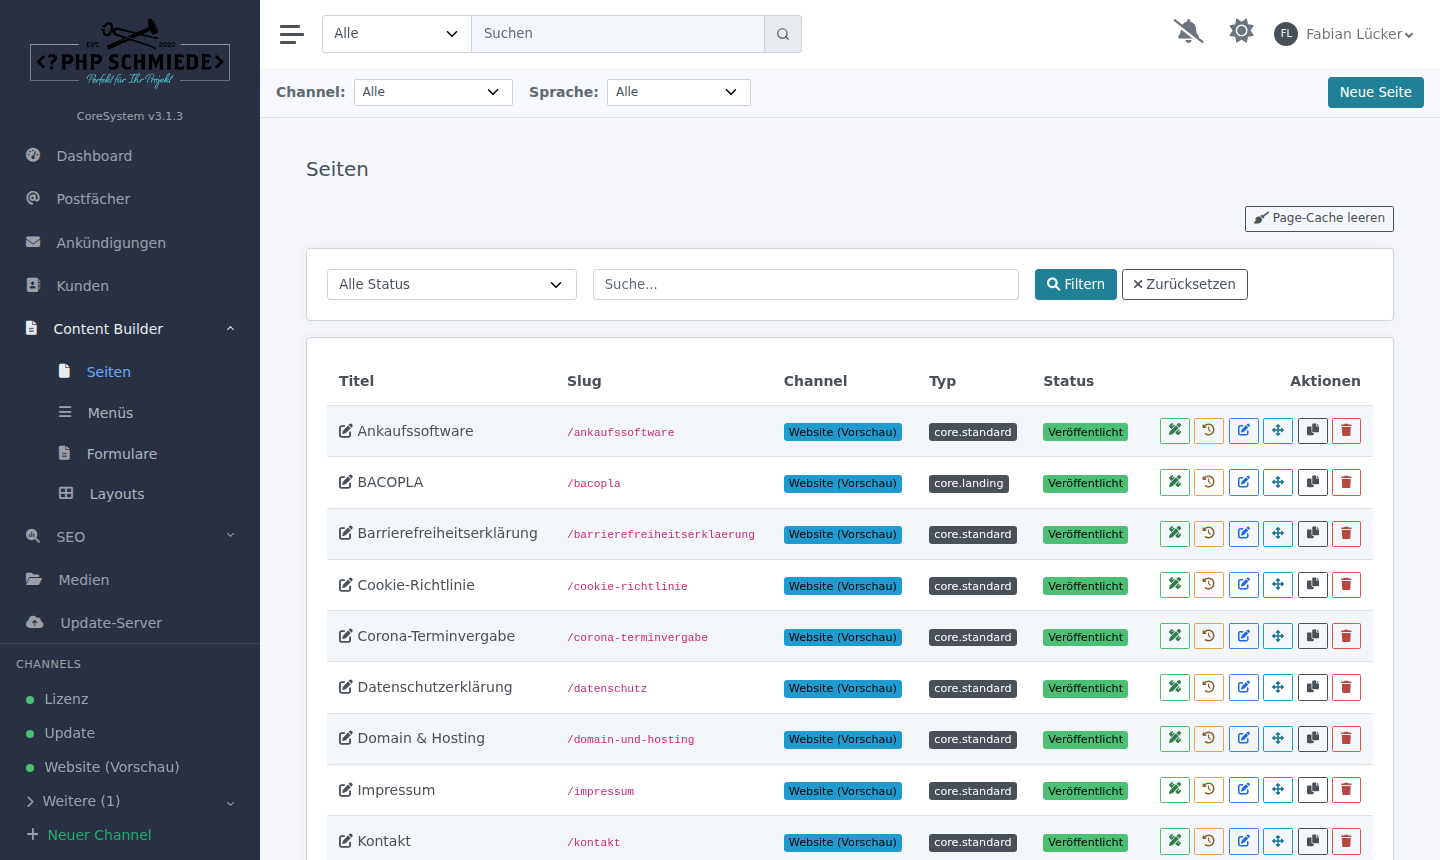This screenshot has height=860, width=1440.
Task: Open the 'Alle Status' dropdown
Action: (452, 284)
